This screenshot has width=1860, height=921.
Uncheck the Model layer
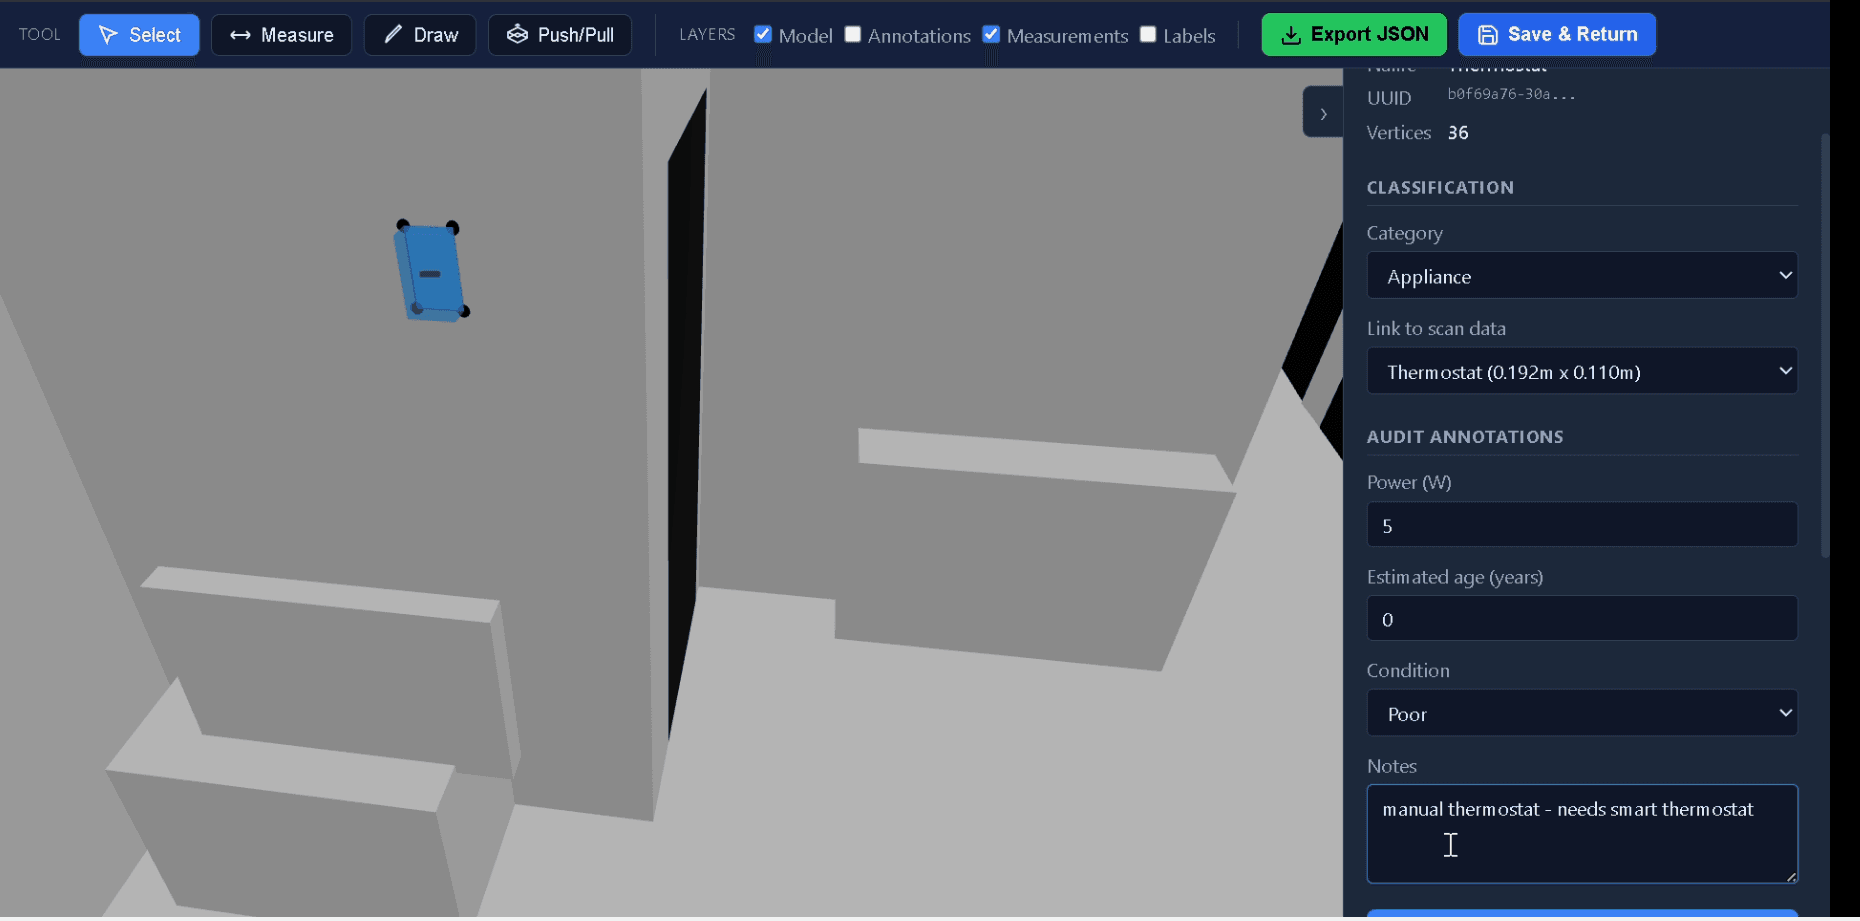[763, 33]
